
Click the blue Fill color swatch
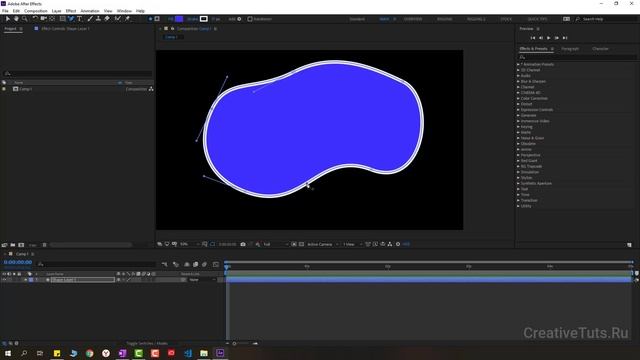(x=179, y=19)
